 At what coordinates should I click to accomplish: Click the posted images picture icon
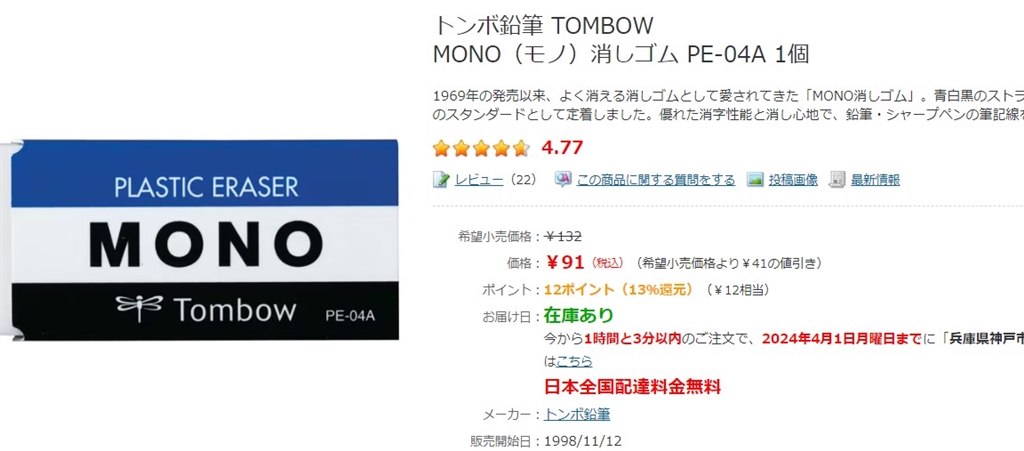755,180
